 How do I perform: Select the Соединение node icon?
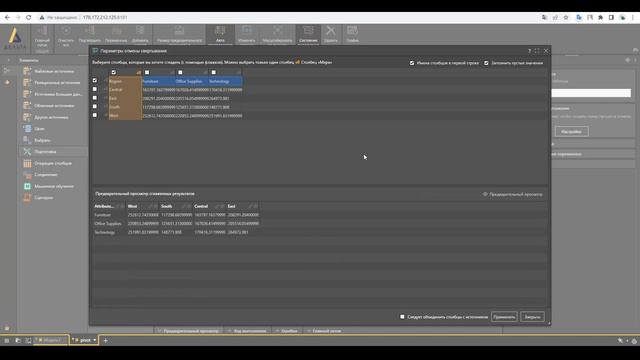point(27,175)
